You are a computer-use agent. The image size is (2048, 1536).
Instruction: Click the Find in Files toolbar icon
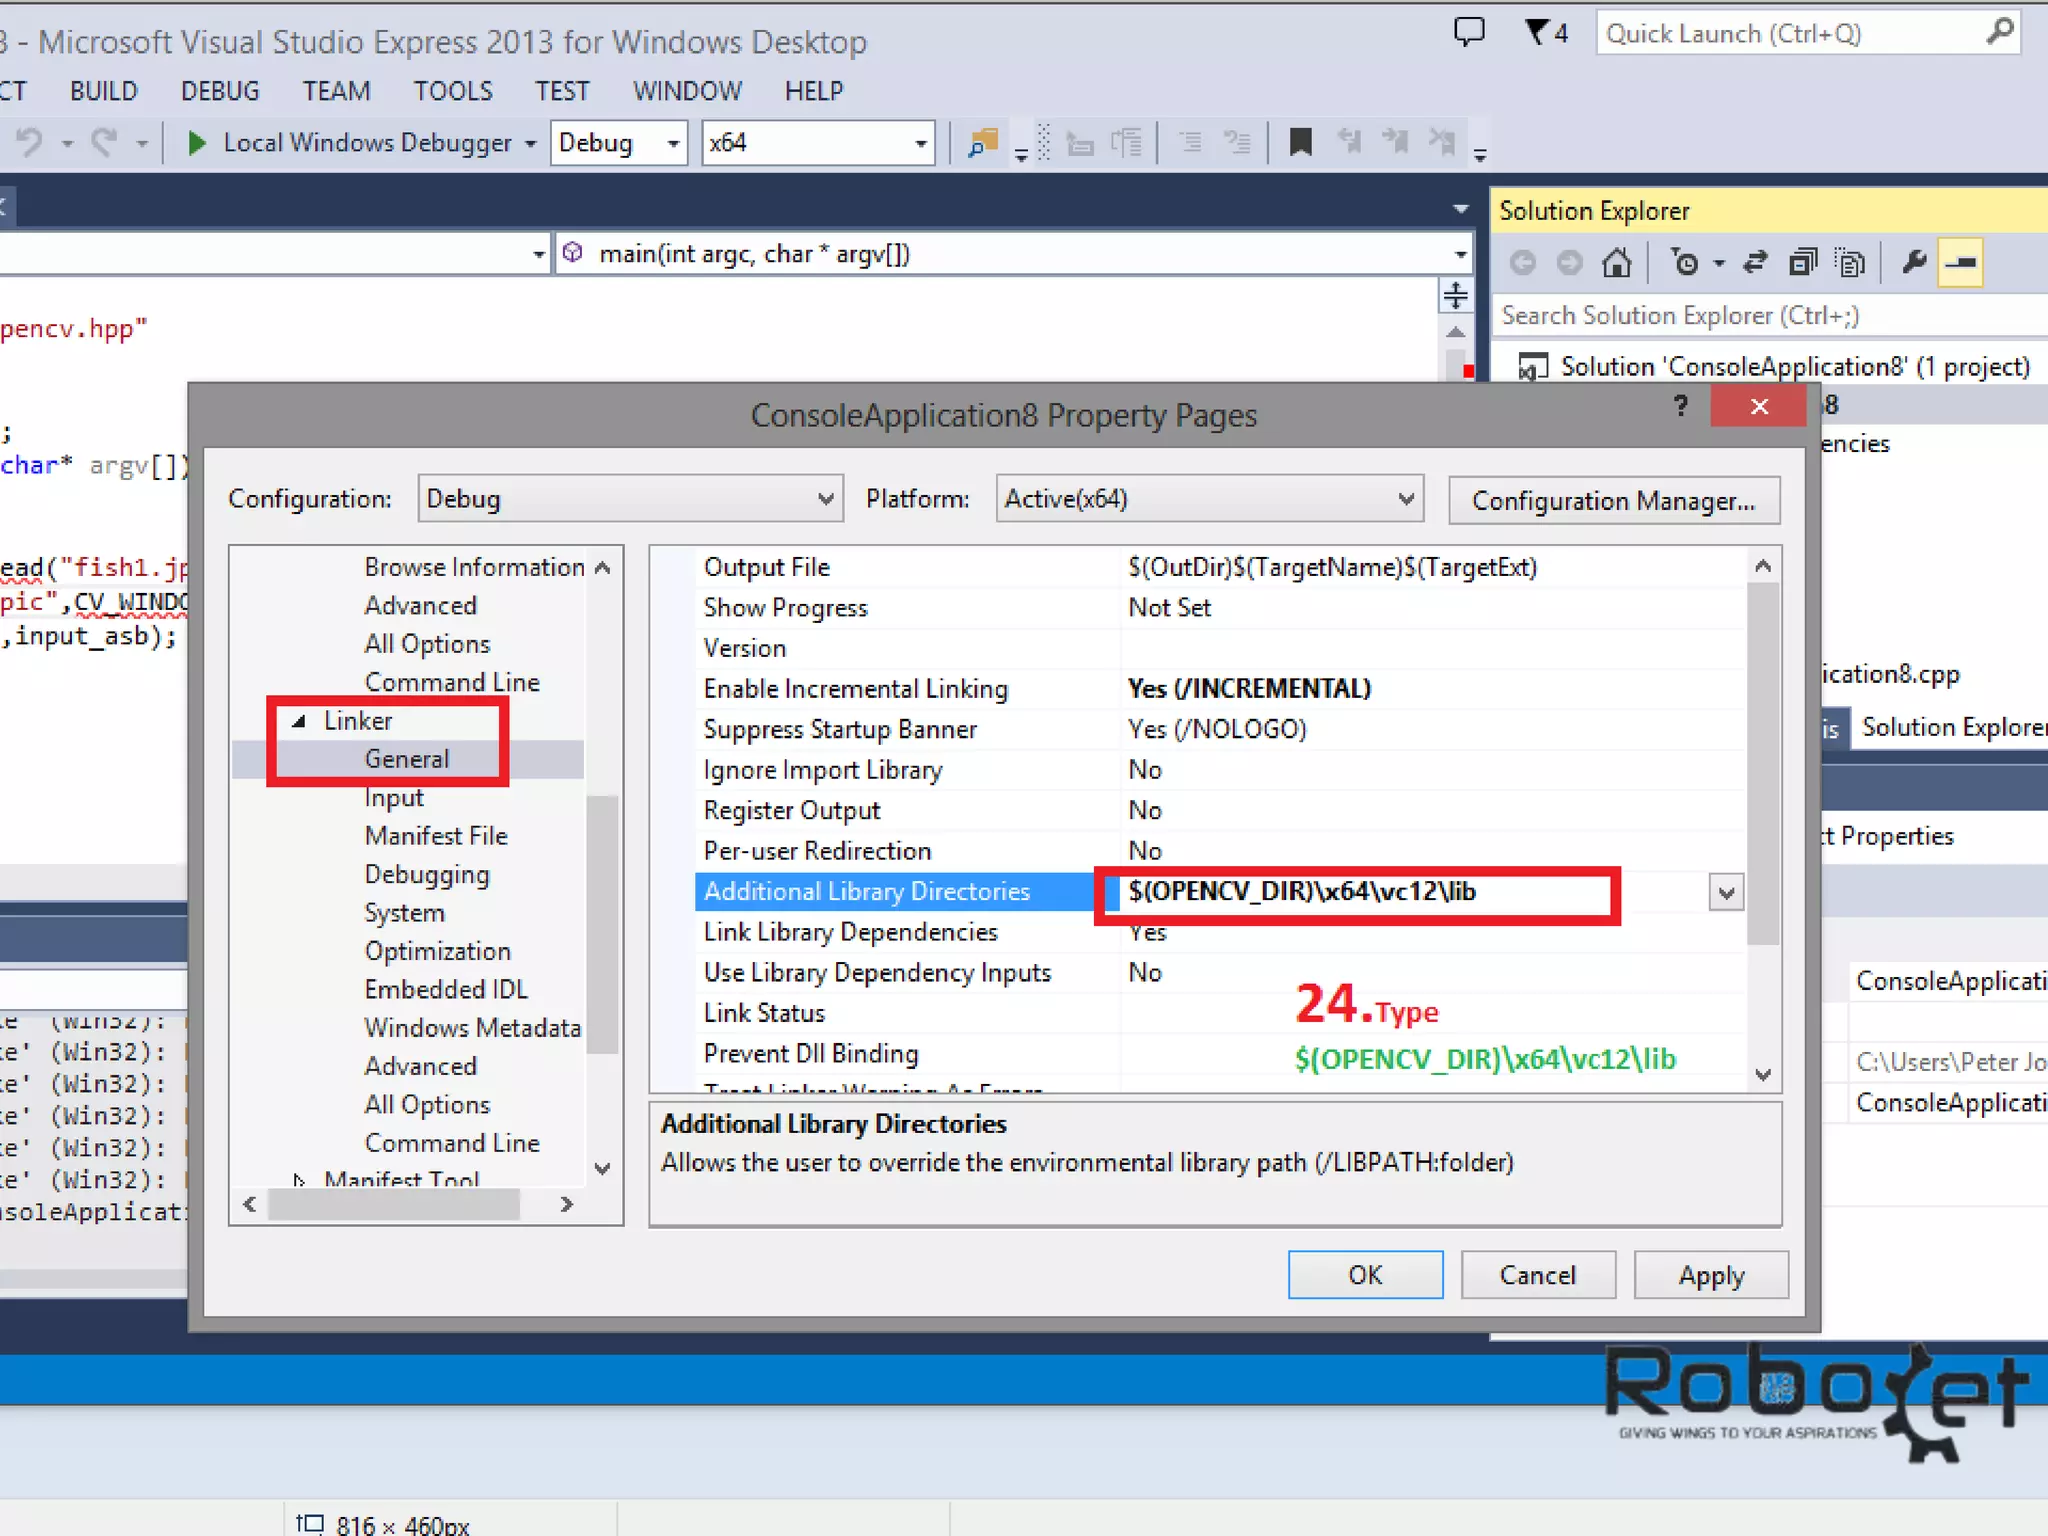[983, 143]
